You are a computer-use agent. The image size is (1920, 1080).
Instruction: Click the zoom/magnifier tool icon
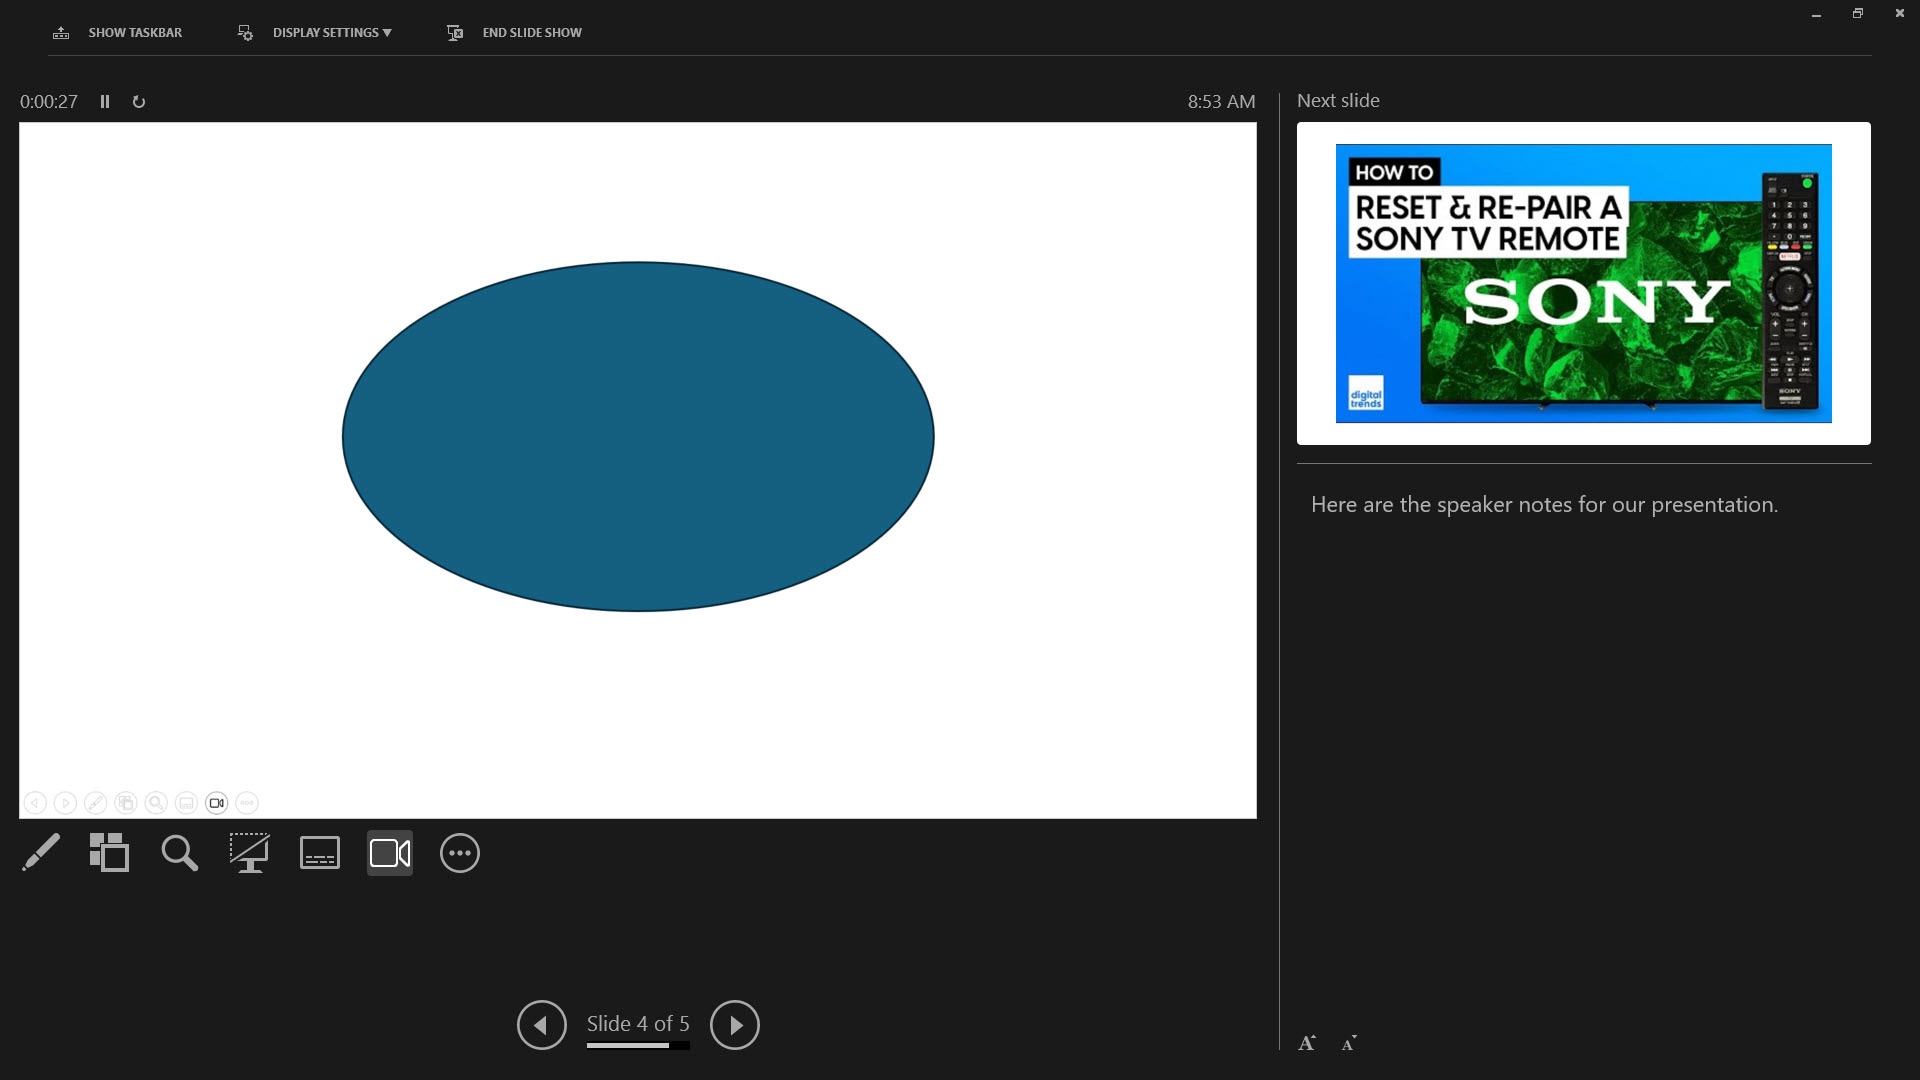tap(178, 852)
